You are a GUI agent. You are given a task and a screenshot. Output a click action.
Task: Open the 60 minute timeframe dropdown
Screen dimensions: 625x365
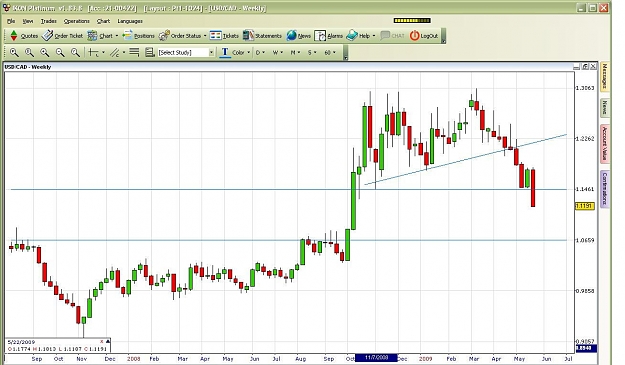pyautogui.click(x=330, y=53)
